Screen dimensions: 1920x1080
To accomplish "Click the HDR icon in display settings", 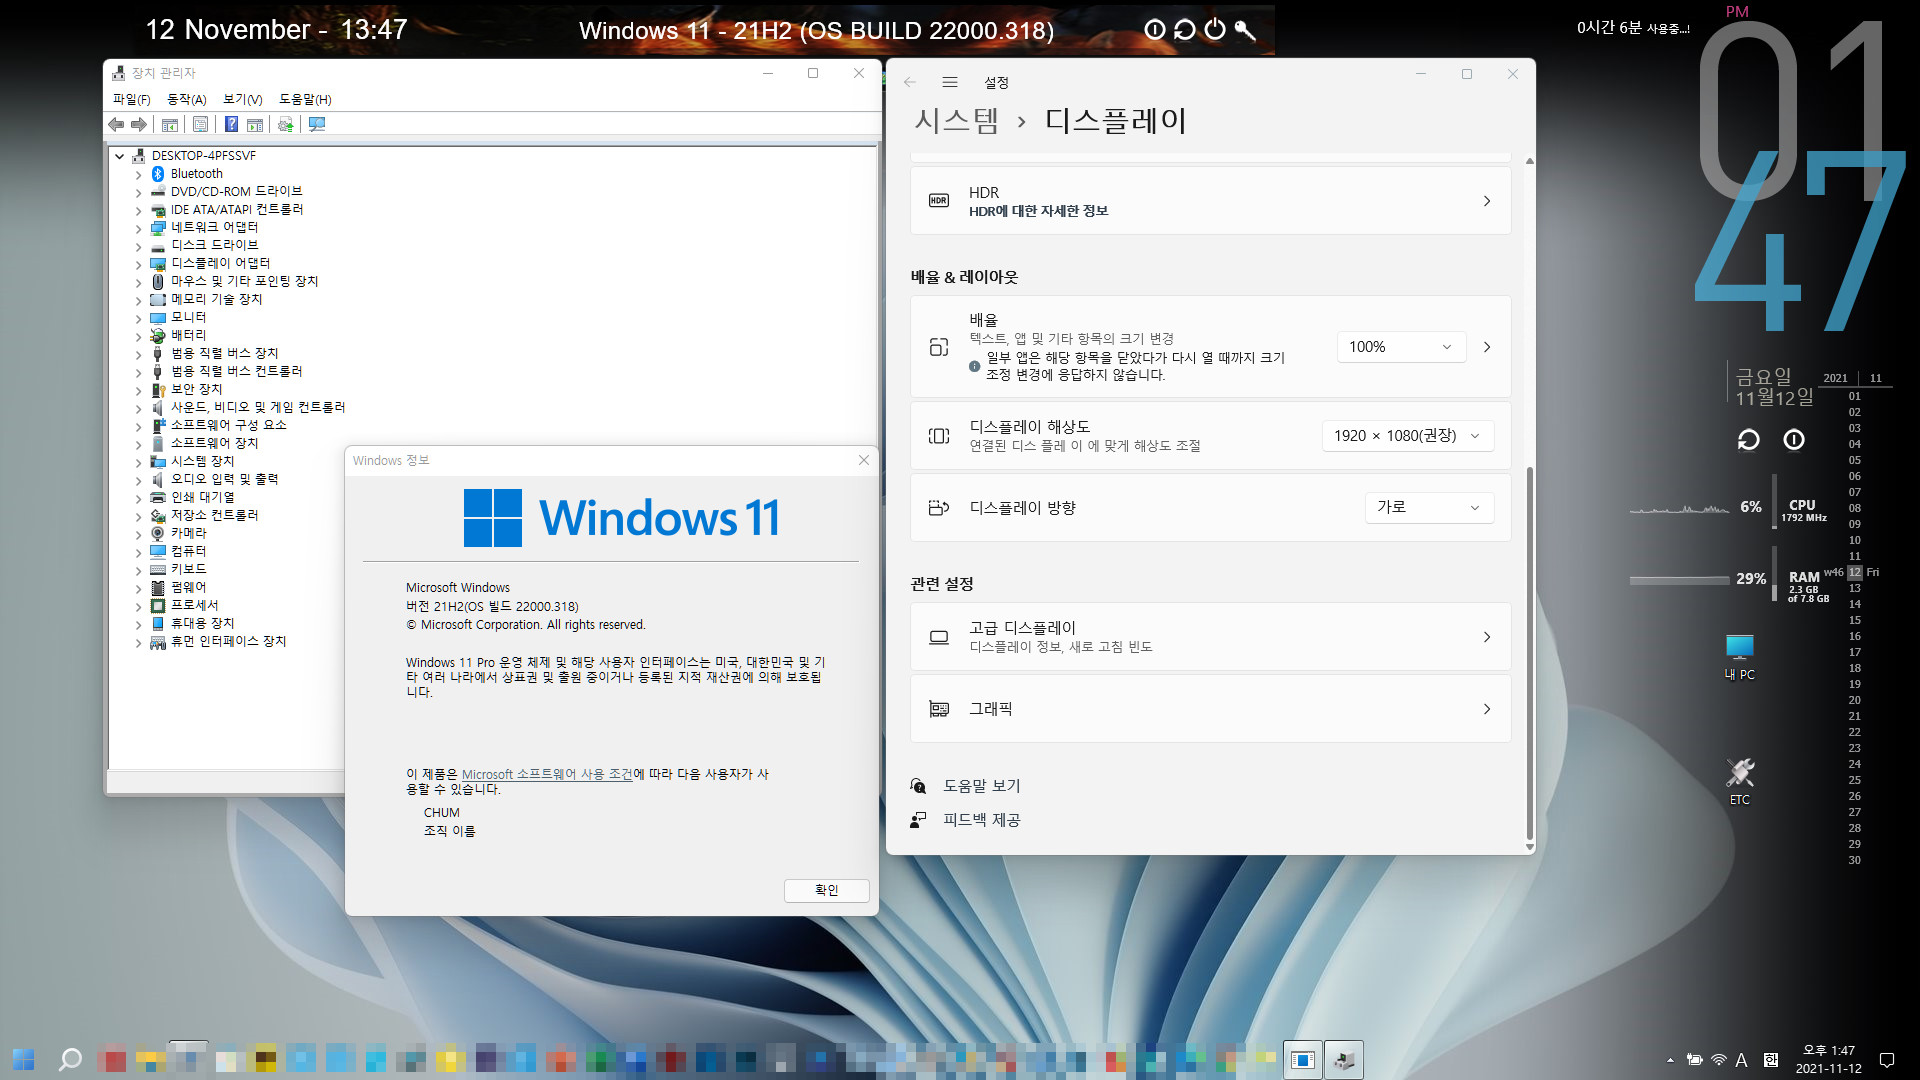I will (x=938, y=200).
